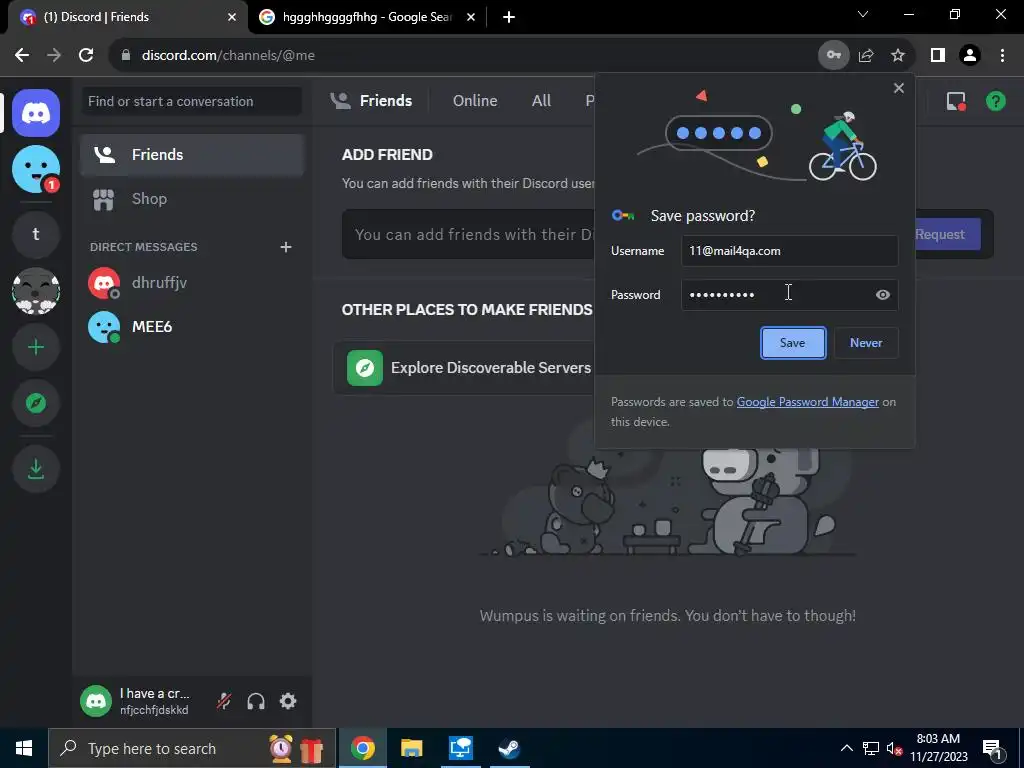Close the Discord Friends tab
Viewport: 1024px width, 768px height.
coord(232,17)
